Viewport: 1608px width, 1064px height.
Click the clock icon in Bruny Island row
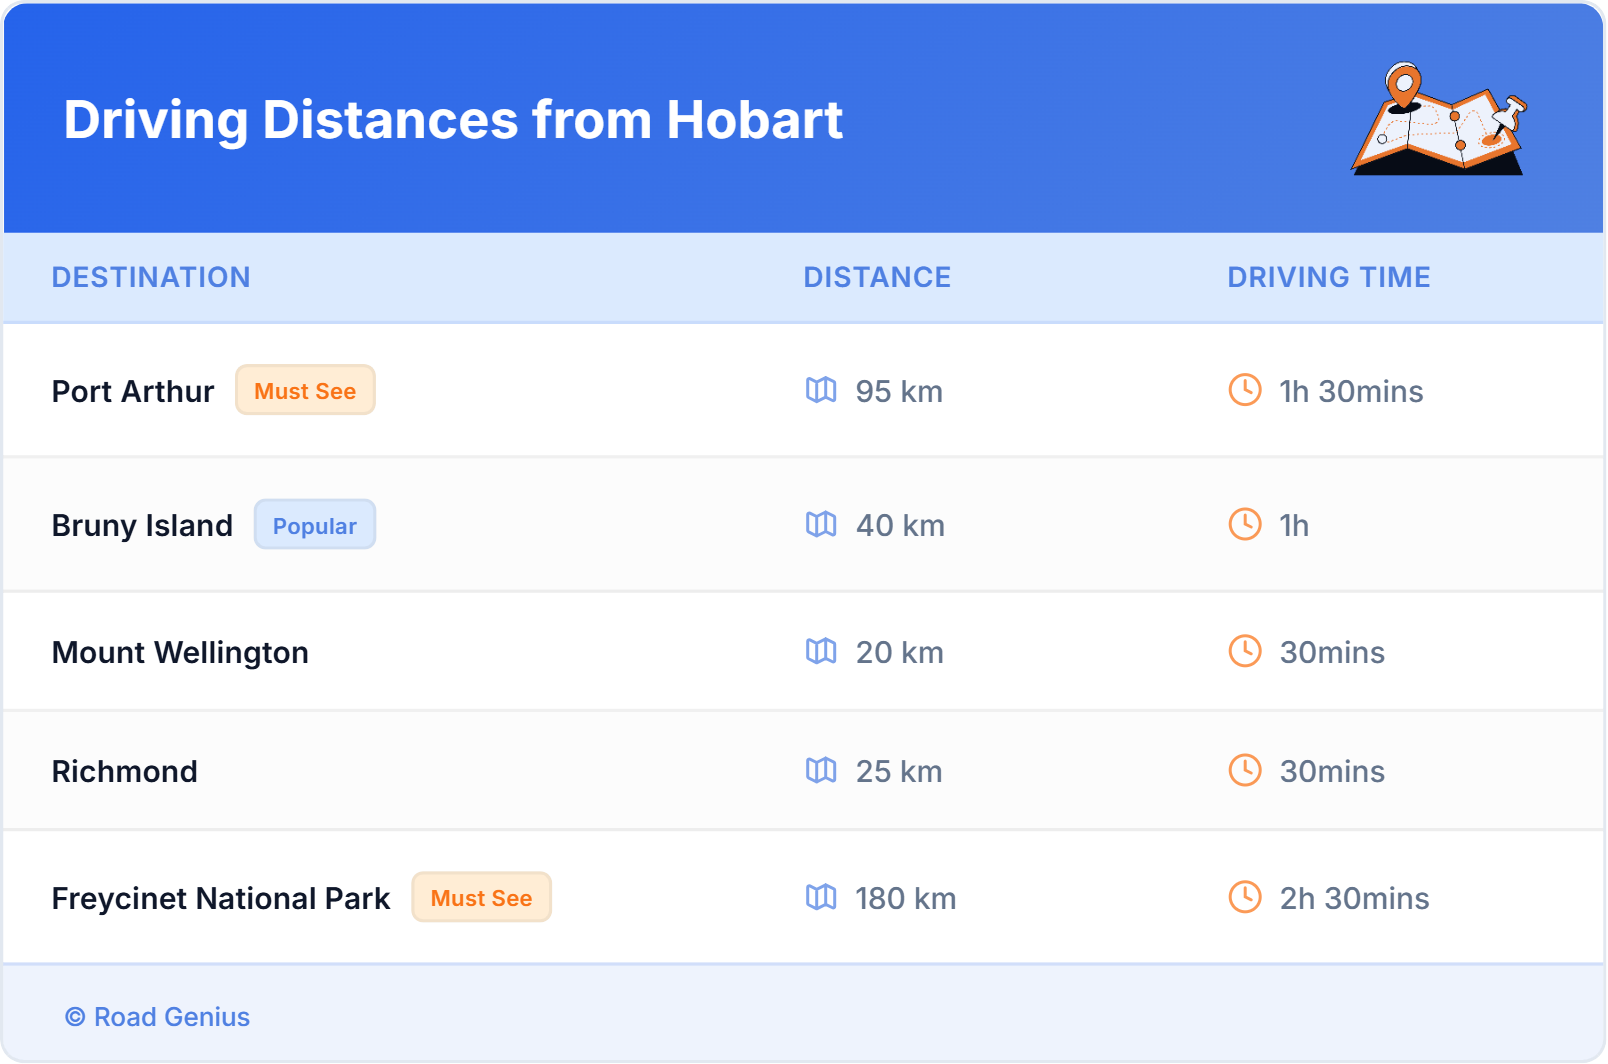click(1244, 524)
